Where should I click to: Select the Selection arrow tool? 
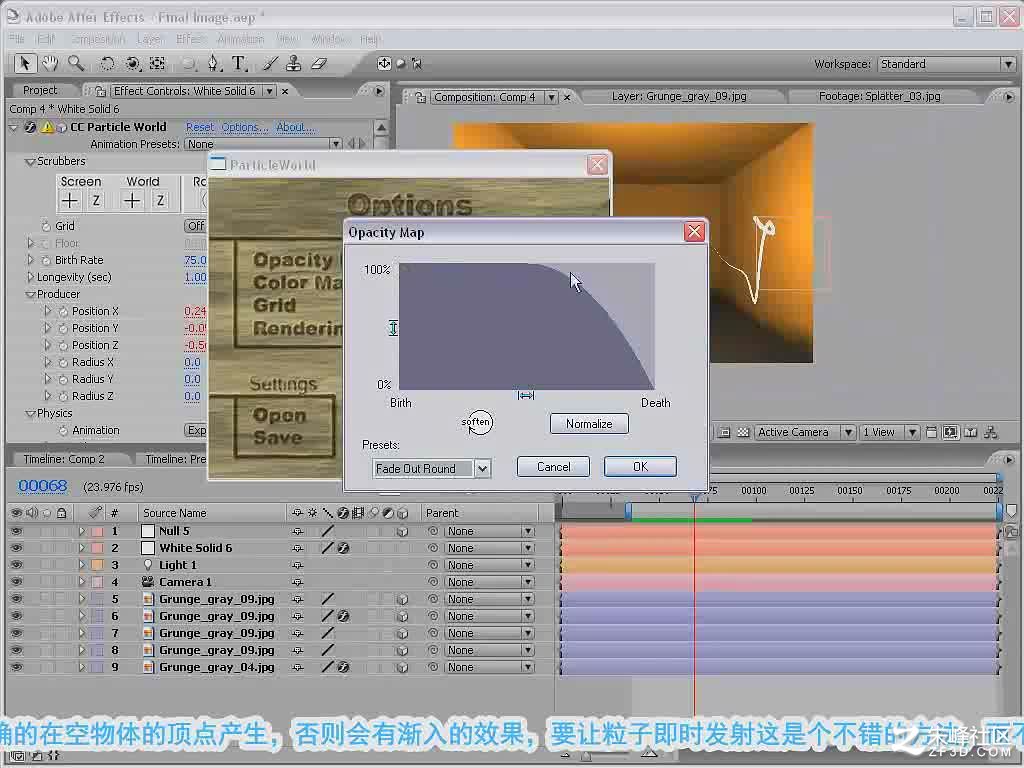click(25, 63)
